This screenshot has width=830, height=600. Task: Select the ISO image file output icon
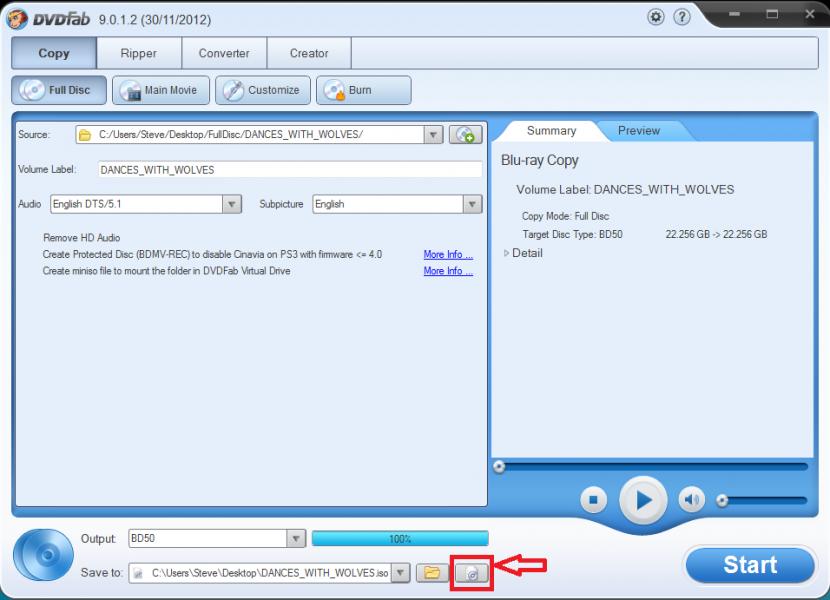point(472,573)
